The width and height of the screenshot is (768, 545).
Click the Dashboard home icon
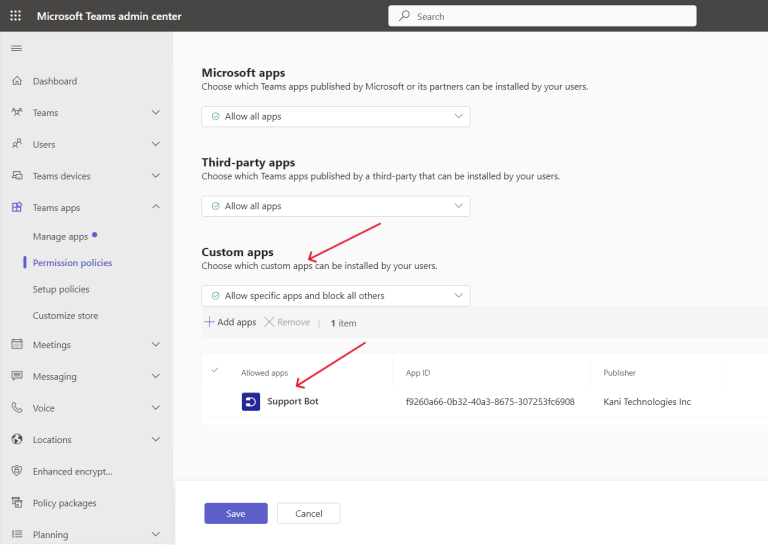(17, 81)
